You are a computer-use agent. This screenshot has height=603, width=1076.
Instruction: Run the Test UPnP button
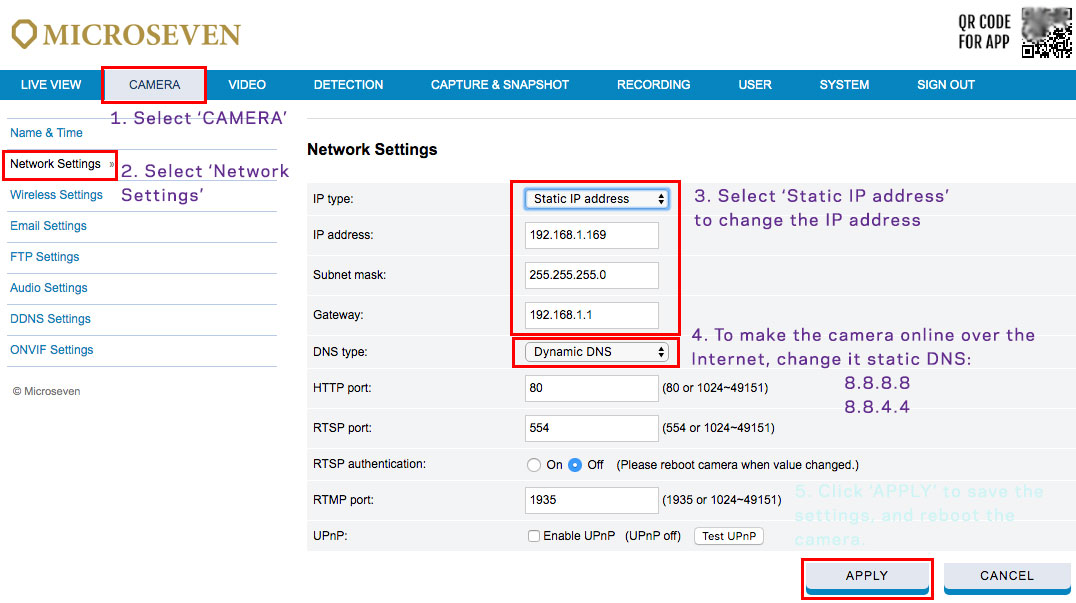728,536
